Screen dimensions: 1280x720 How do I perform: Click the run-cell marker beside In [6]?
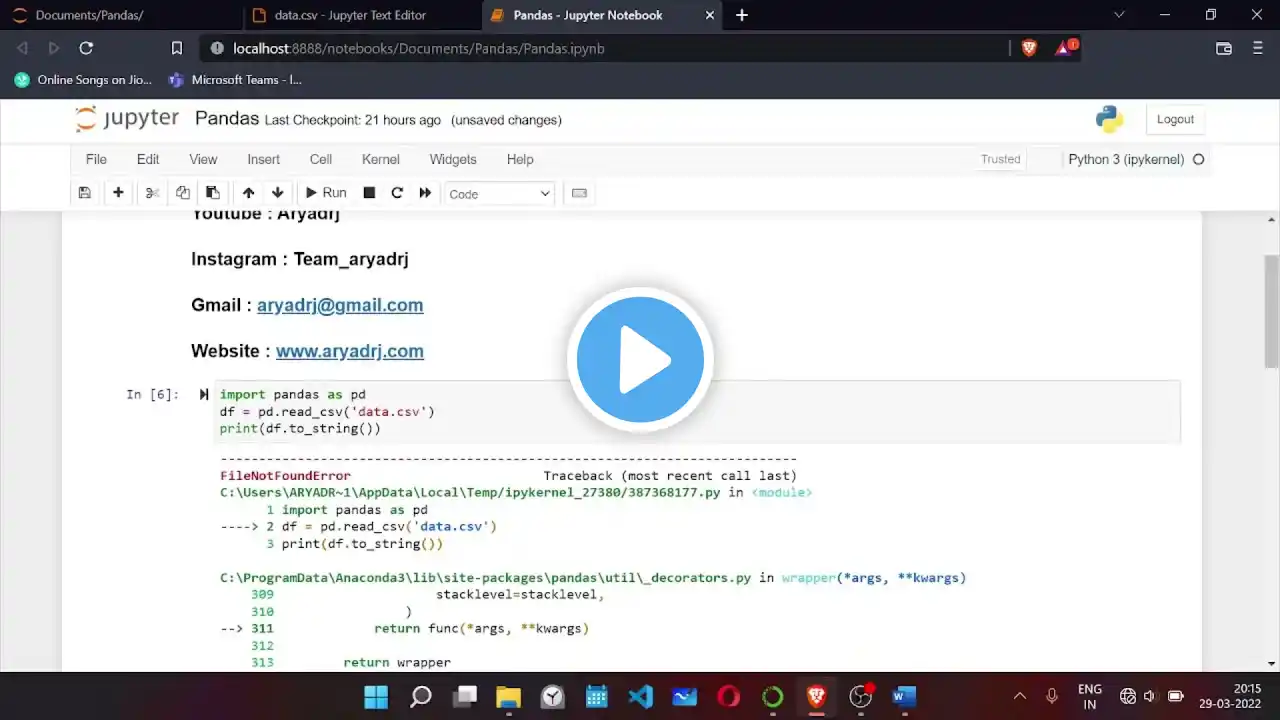pos(204,394)
